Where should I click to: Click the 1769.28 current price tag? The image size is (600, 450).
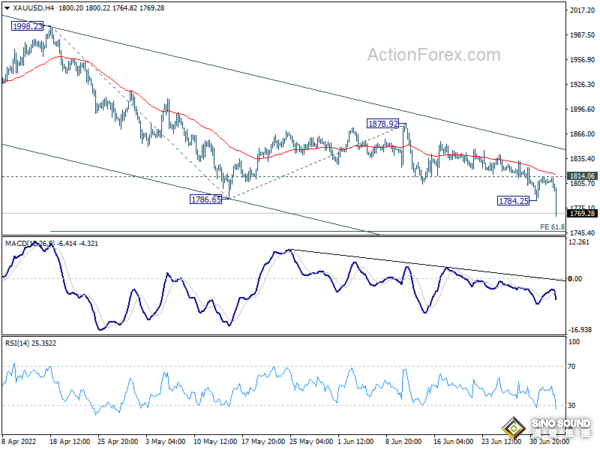[582, 214]
